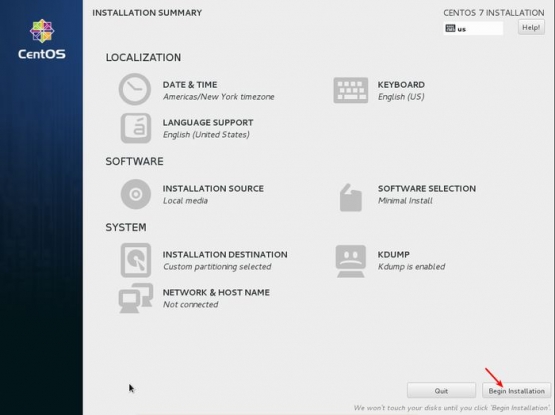
Task: Open the Date & Time clock icon
Action: pyautogui.click(x=135, y=89)
